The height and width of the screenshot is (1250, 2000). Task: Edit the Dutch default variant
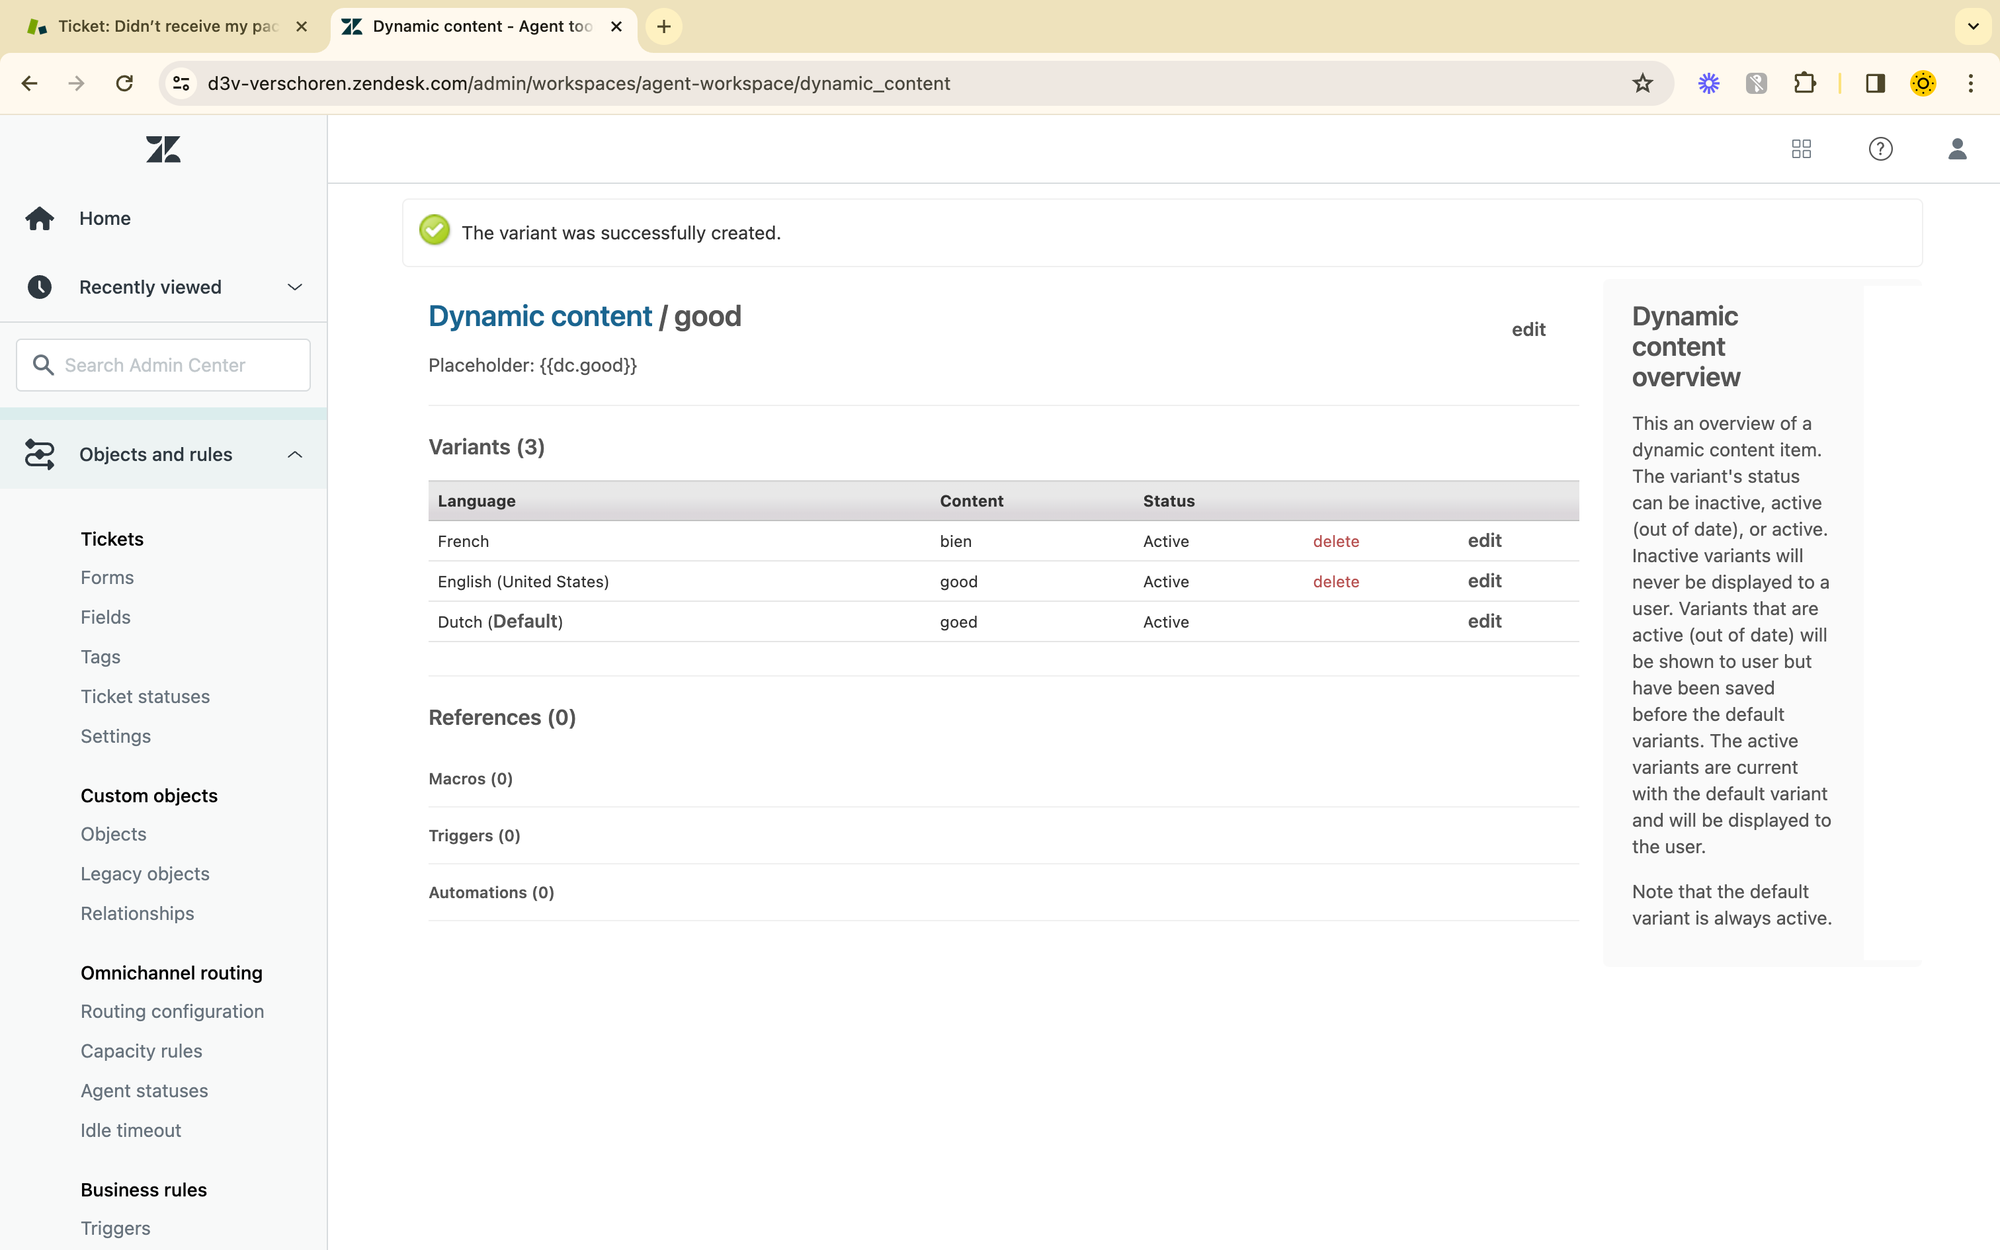coord(1484,621)
